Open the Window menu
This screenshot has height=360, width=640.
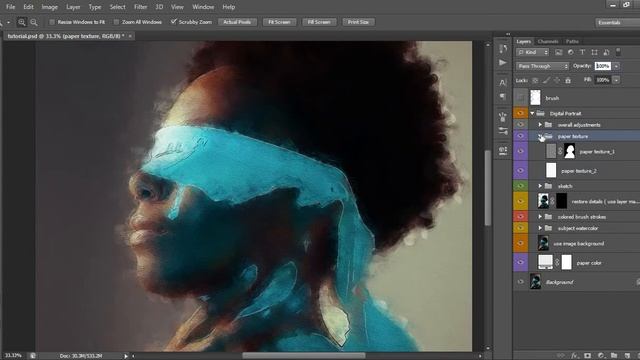coord(203,7)
